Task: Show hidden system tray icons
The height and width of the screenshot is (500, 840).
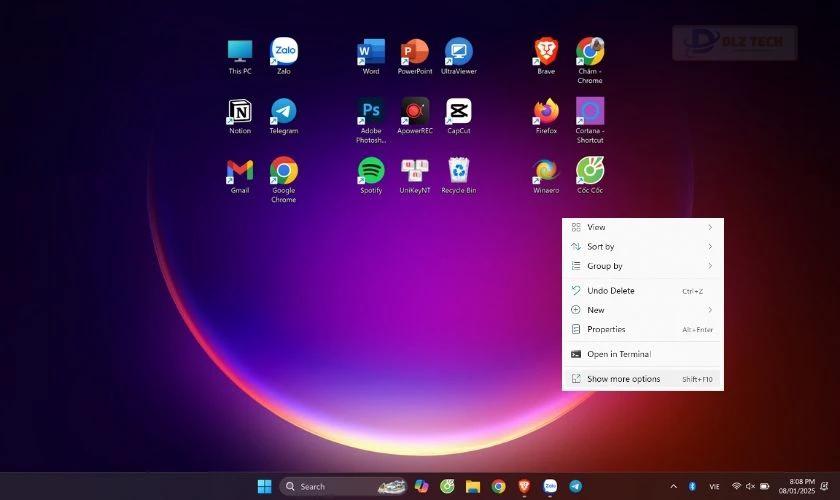Action: [x=673, y=486]
